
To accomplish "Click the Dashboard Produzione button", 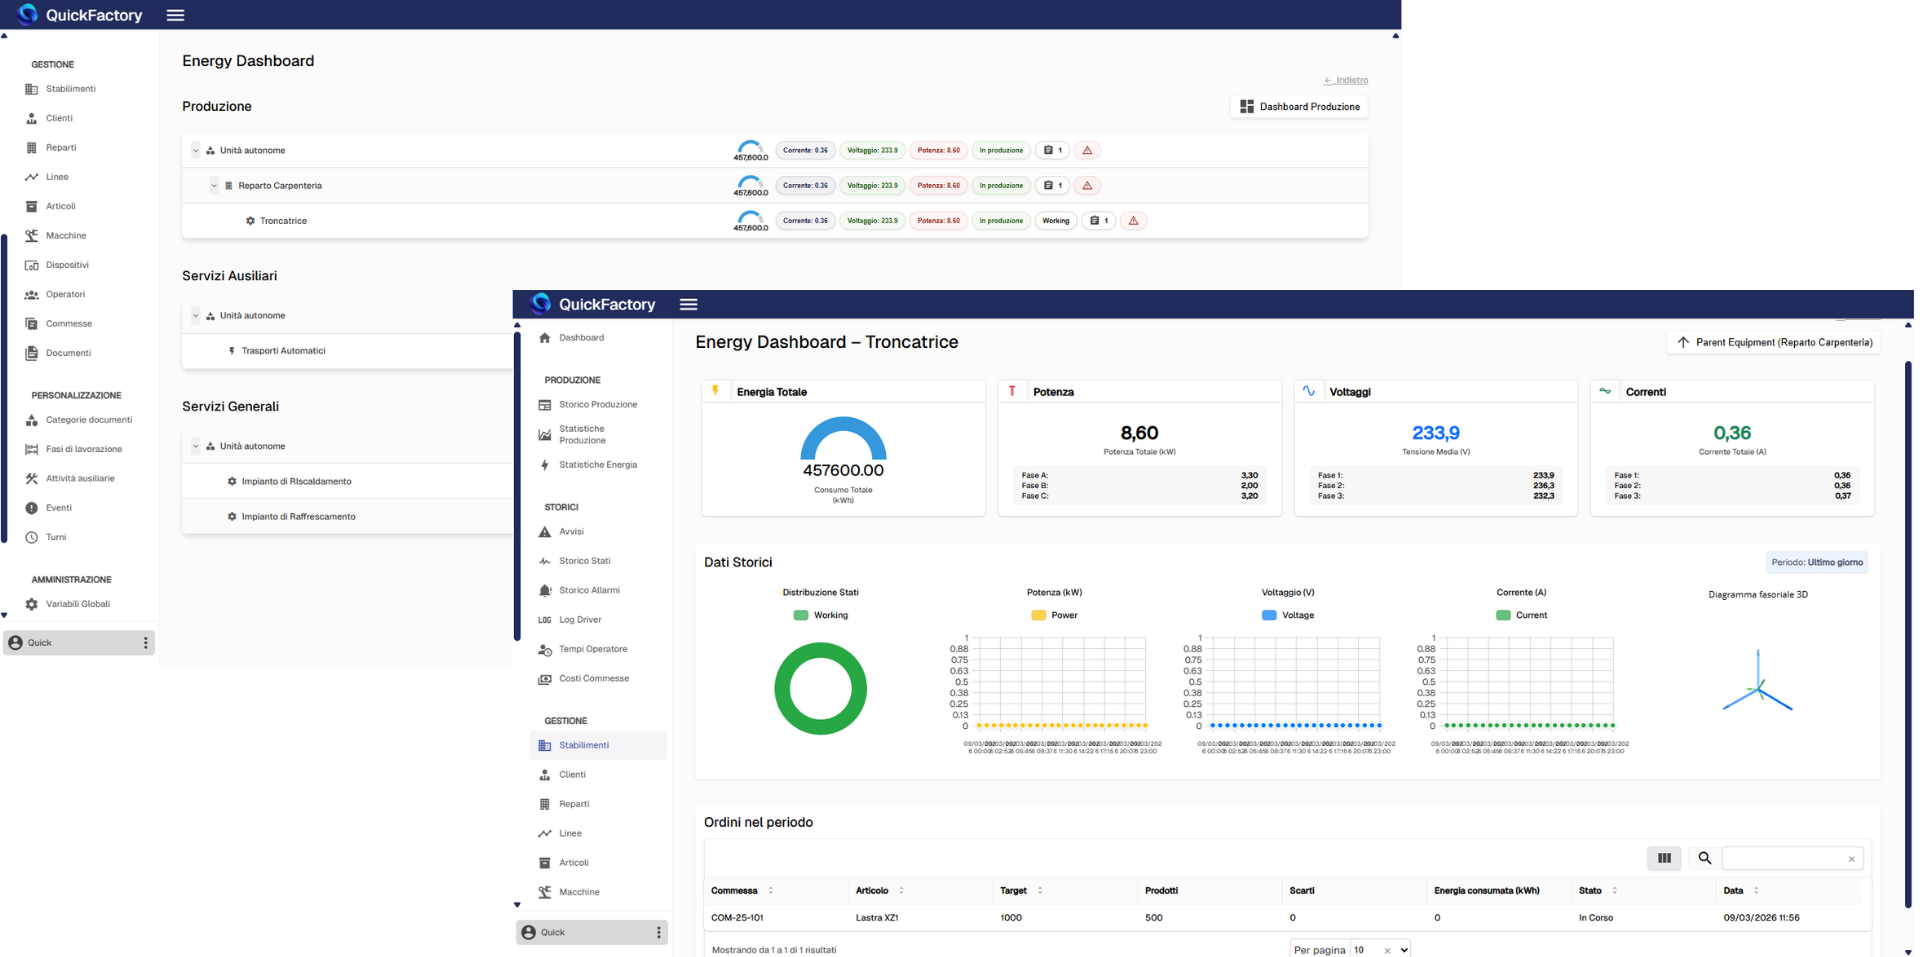I will [x=1299, y=107].
